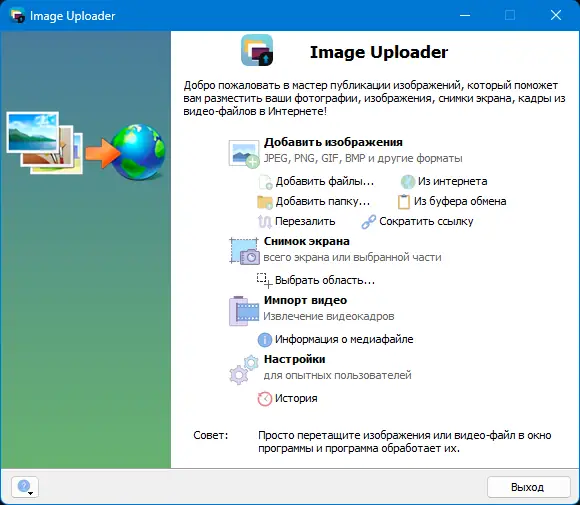580x505 pixels.
Task: Paste via Из буфера обмена link
Action: pos(460,202)
